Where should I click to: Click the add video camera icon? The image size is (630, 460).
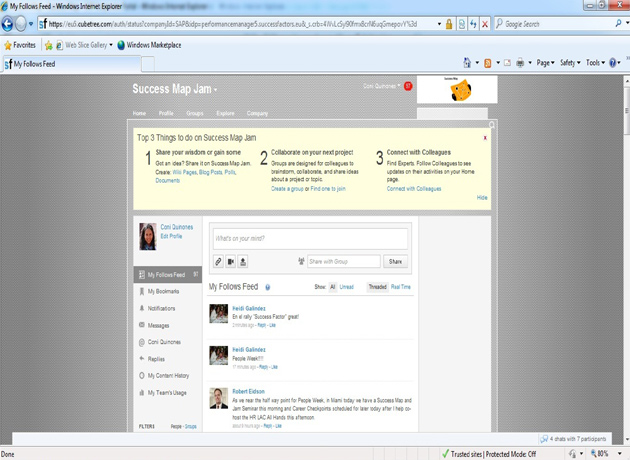click(x=231, y=262)
